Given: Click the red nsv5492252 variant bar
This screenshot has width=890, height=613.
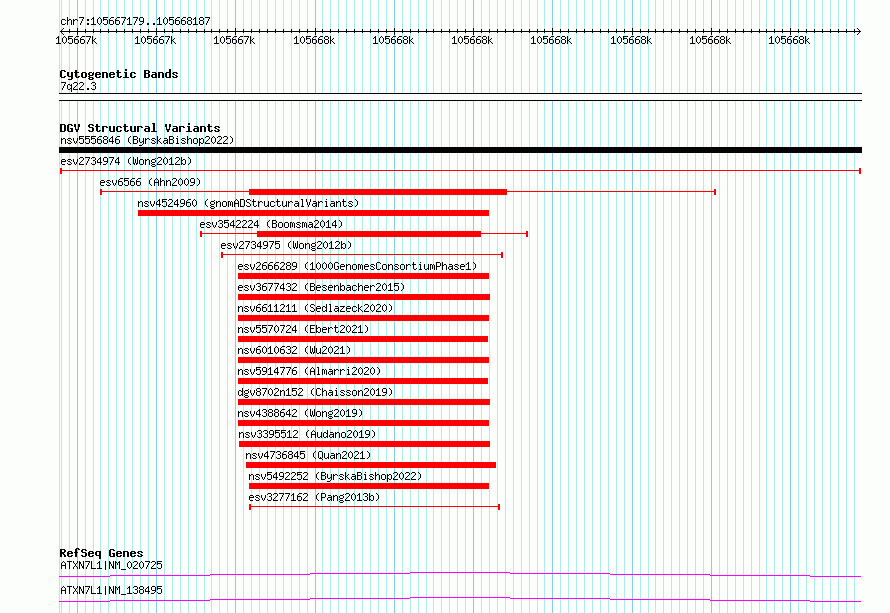Looking at the screenshot, I should point(369,486).
